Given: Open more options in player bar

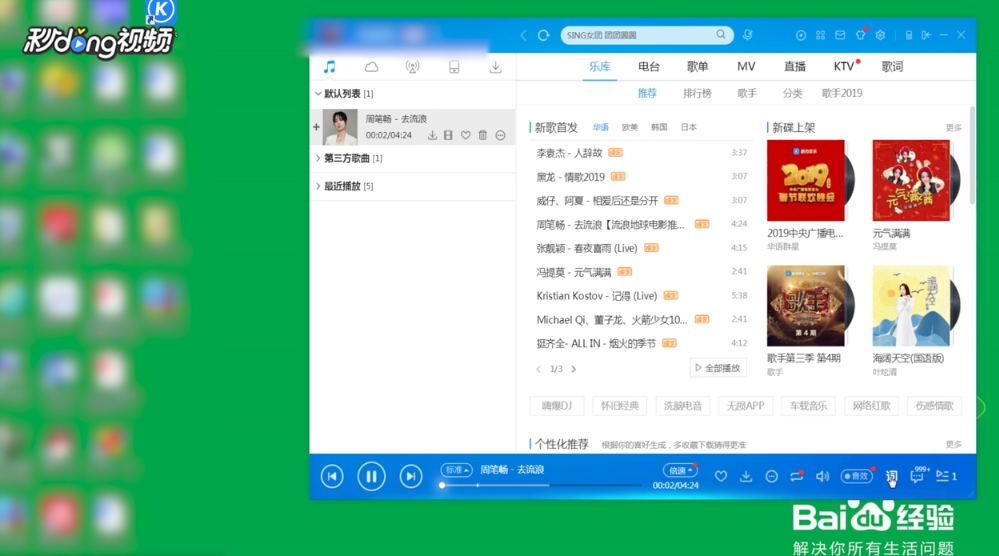Looking at the screenshot, I should 772,476.
